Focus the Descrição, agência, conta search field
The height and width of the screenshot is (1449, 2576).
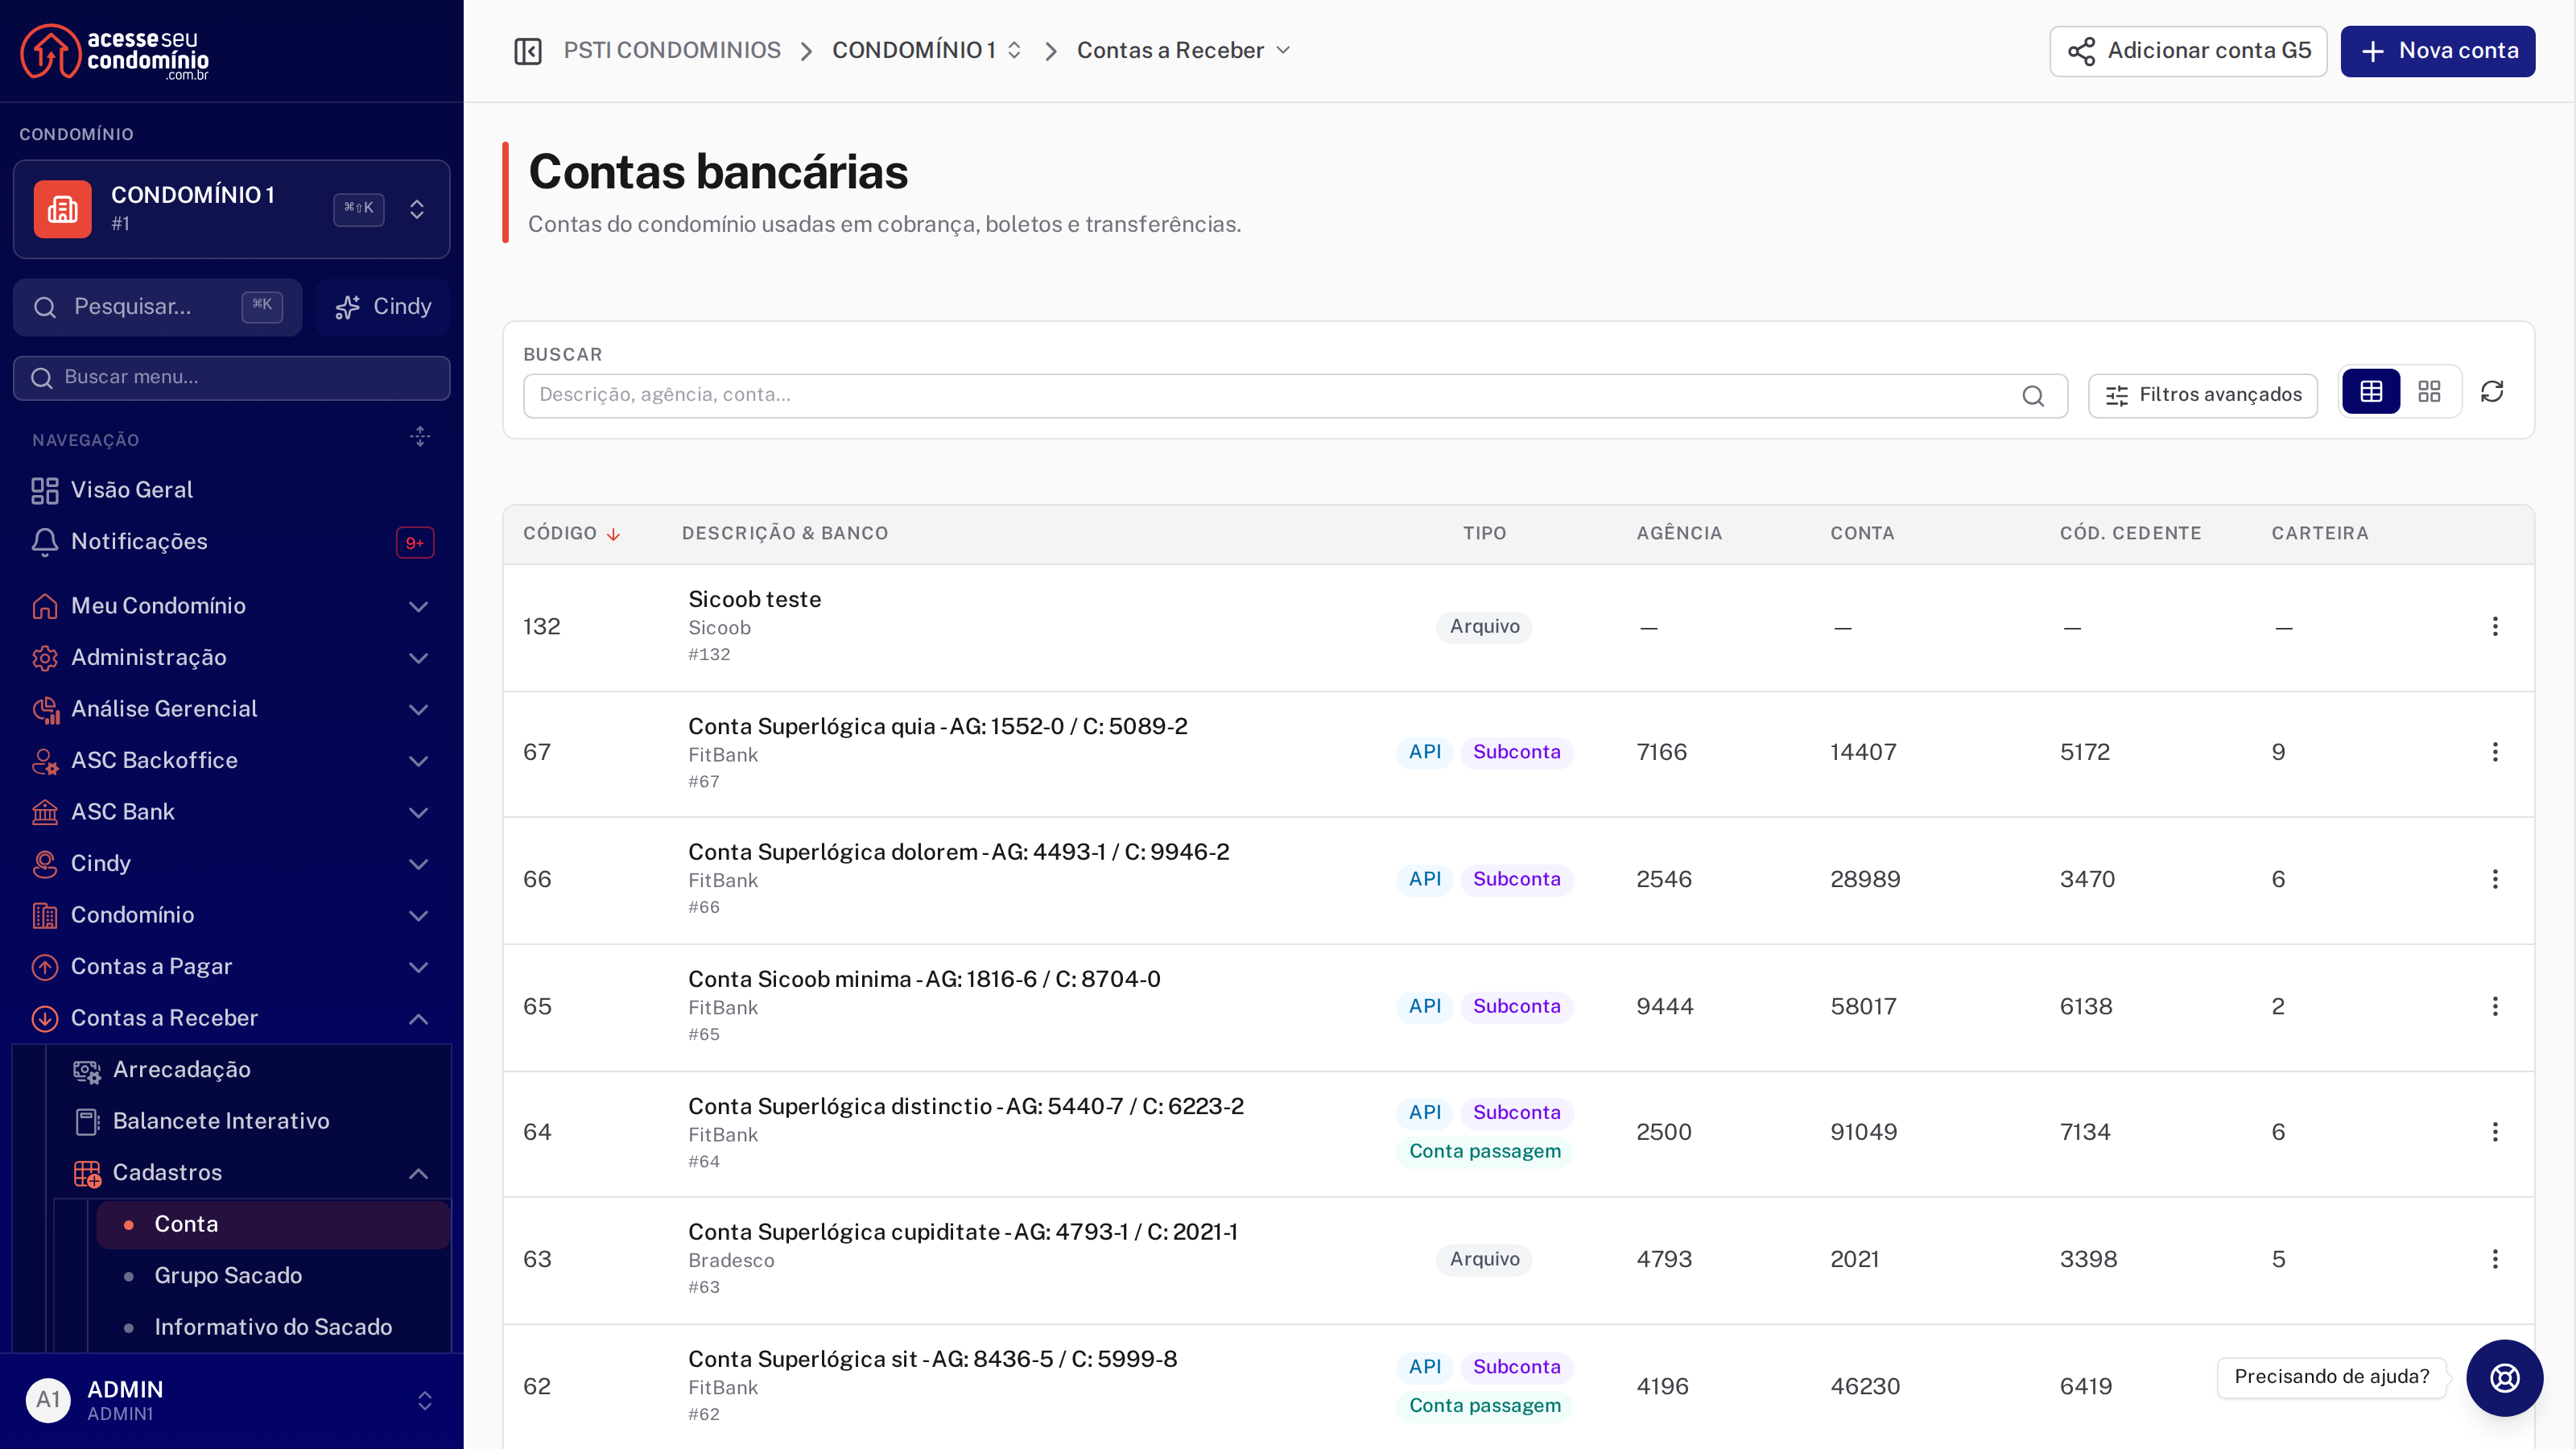tap(1295, 396)
